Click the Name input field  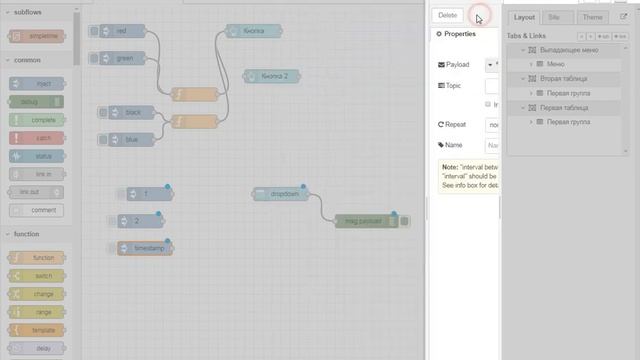pyautogui.click(x=493, y=145)
